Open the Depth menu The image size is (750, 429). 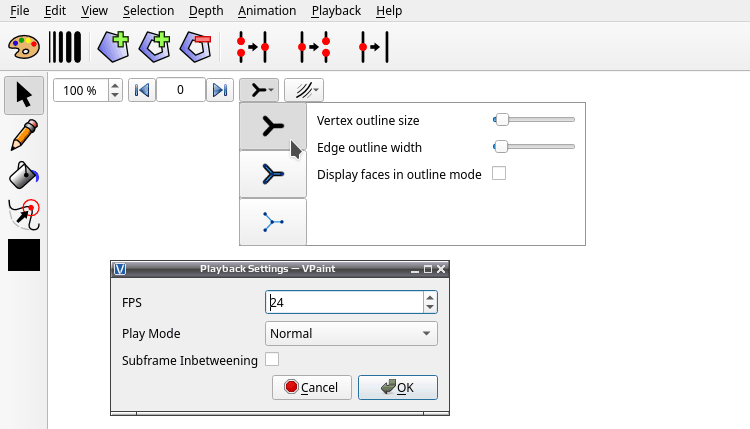(x=206, y=11)
